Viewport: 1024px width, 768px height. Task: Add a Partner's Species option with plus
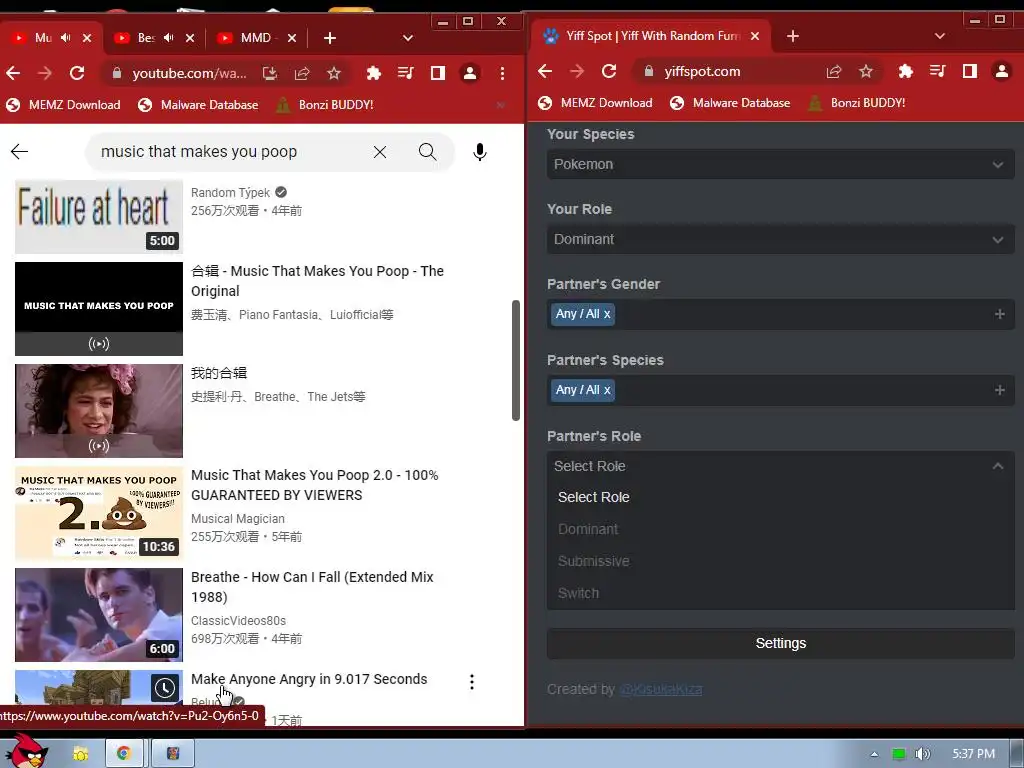pos(999,390)
